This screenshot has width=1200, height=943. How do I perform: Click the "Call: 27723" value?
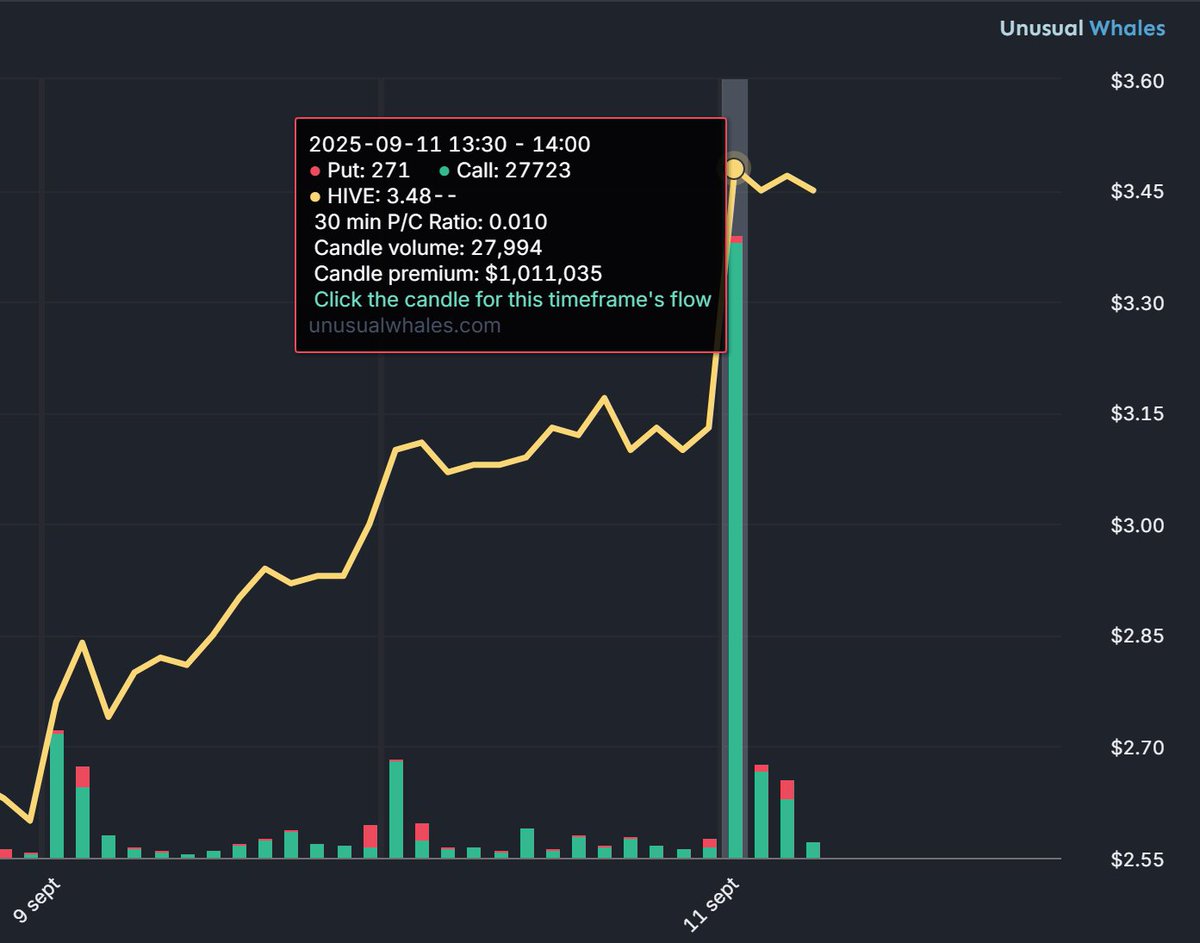pos(513,170)
